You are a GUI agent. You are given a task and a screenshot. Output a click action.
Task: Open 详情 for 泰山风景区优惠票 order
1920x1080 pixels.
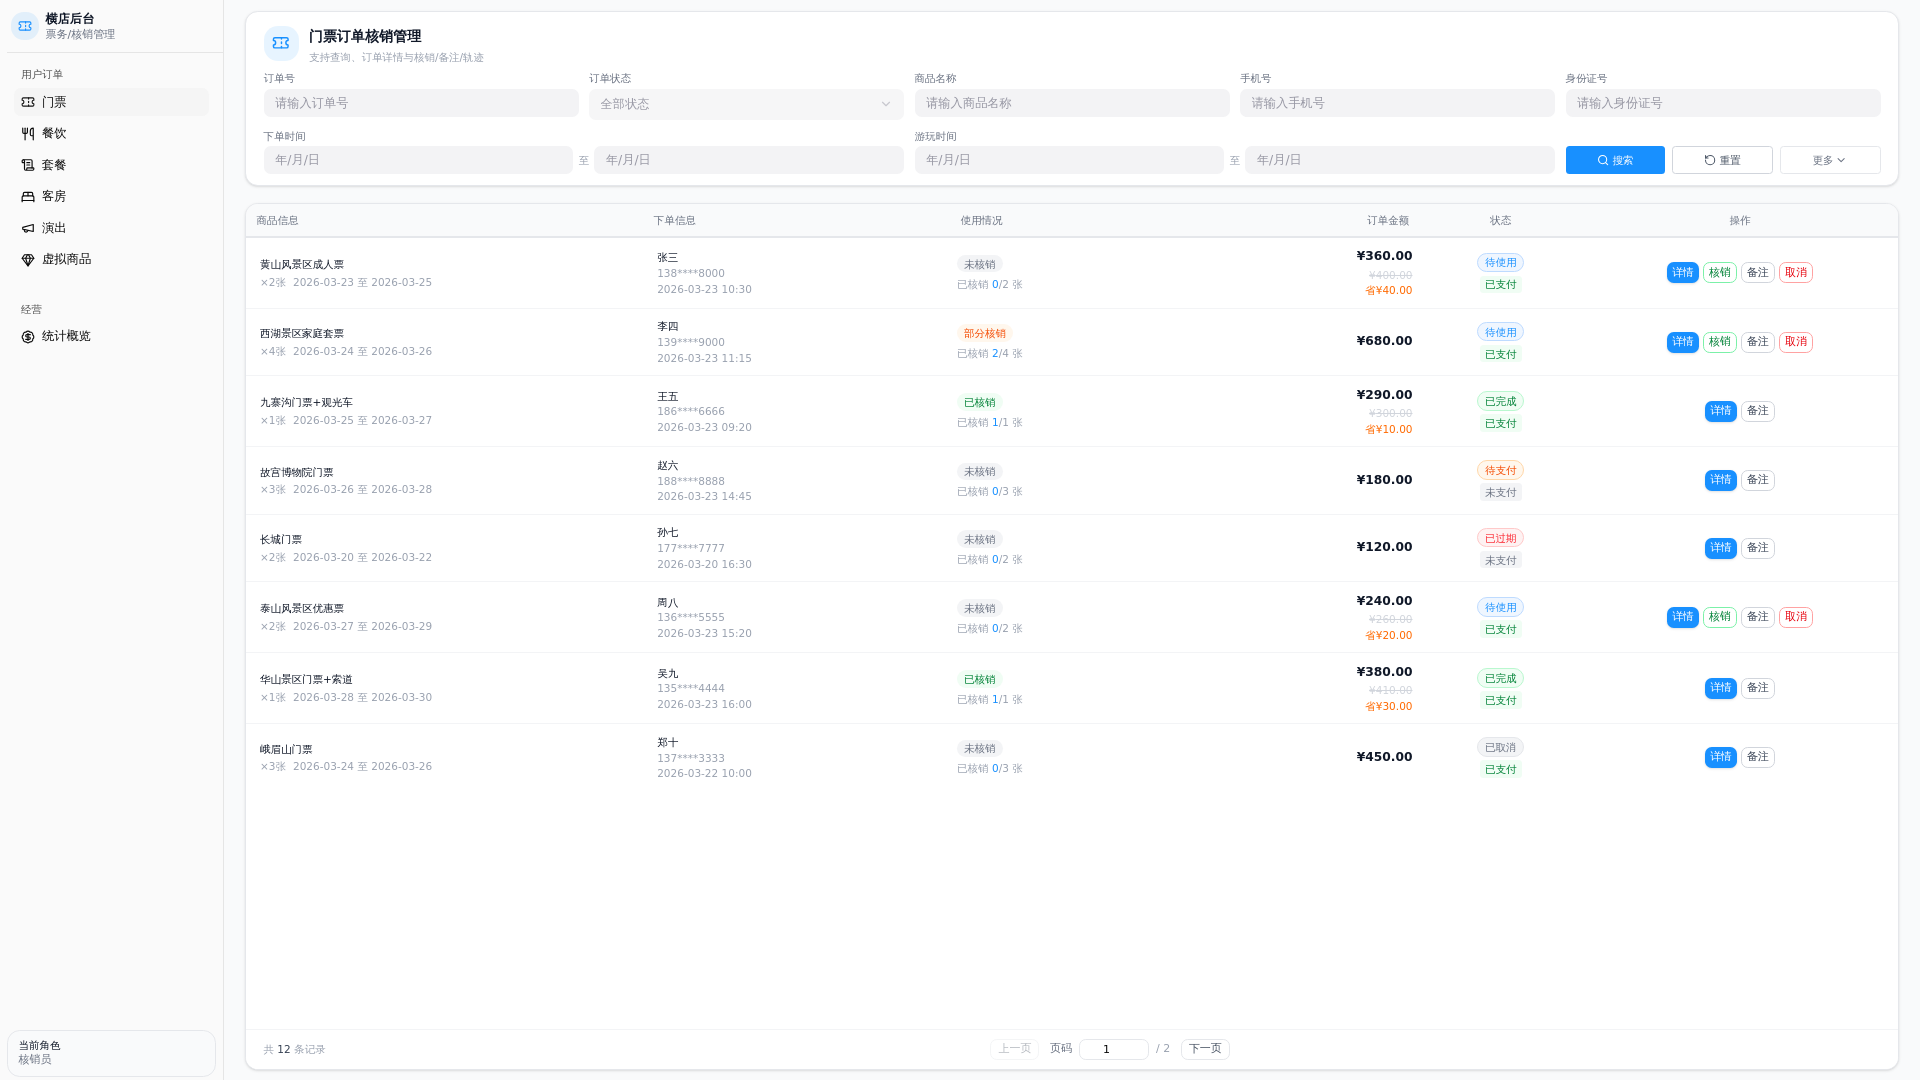click(1683, 617)
